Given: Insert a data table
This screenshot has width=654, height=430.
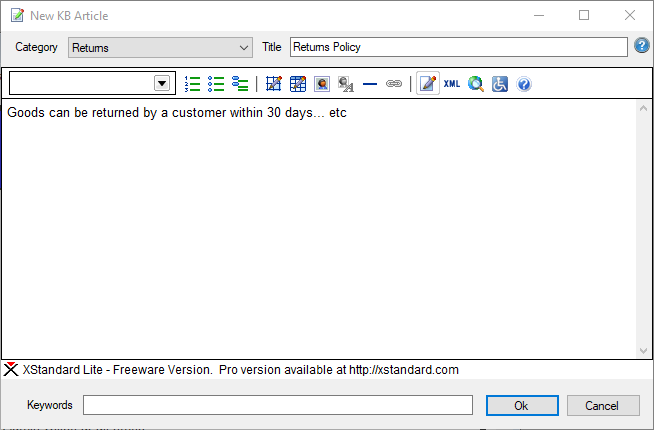Looking at the screenshot, I should (298, 84).
